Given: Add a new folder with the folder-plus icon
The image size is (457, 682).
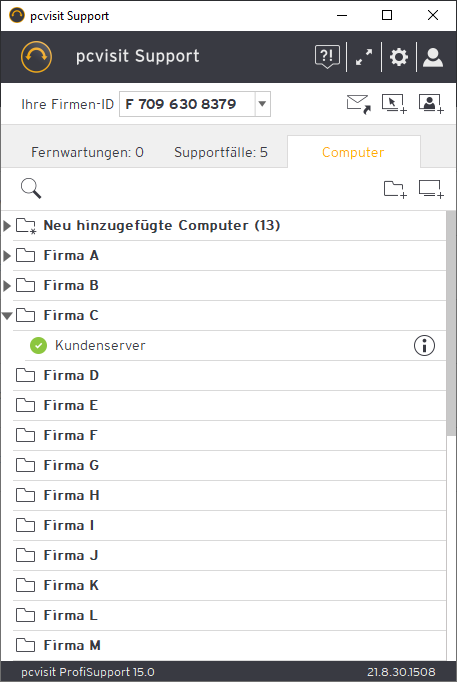Looking at the screenshot, I should (x=395, y=190).
